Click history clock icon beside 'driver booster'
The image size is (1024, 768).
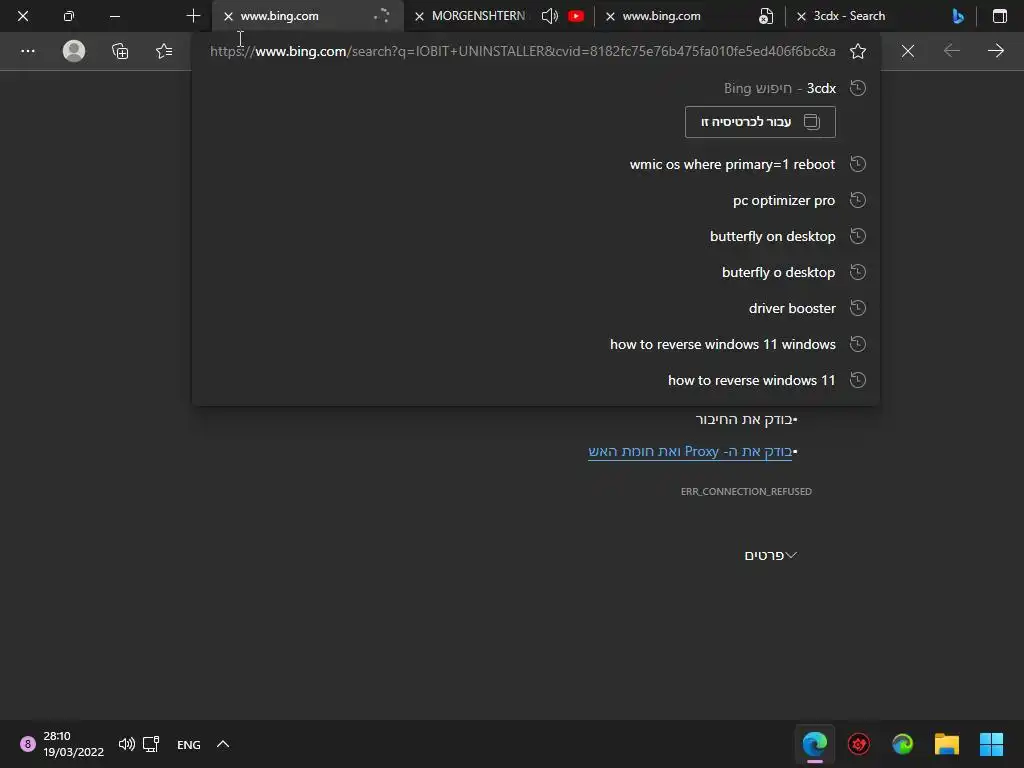click(x=857, y=308)
